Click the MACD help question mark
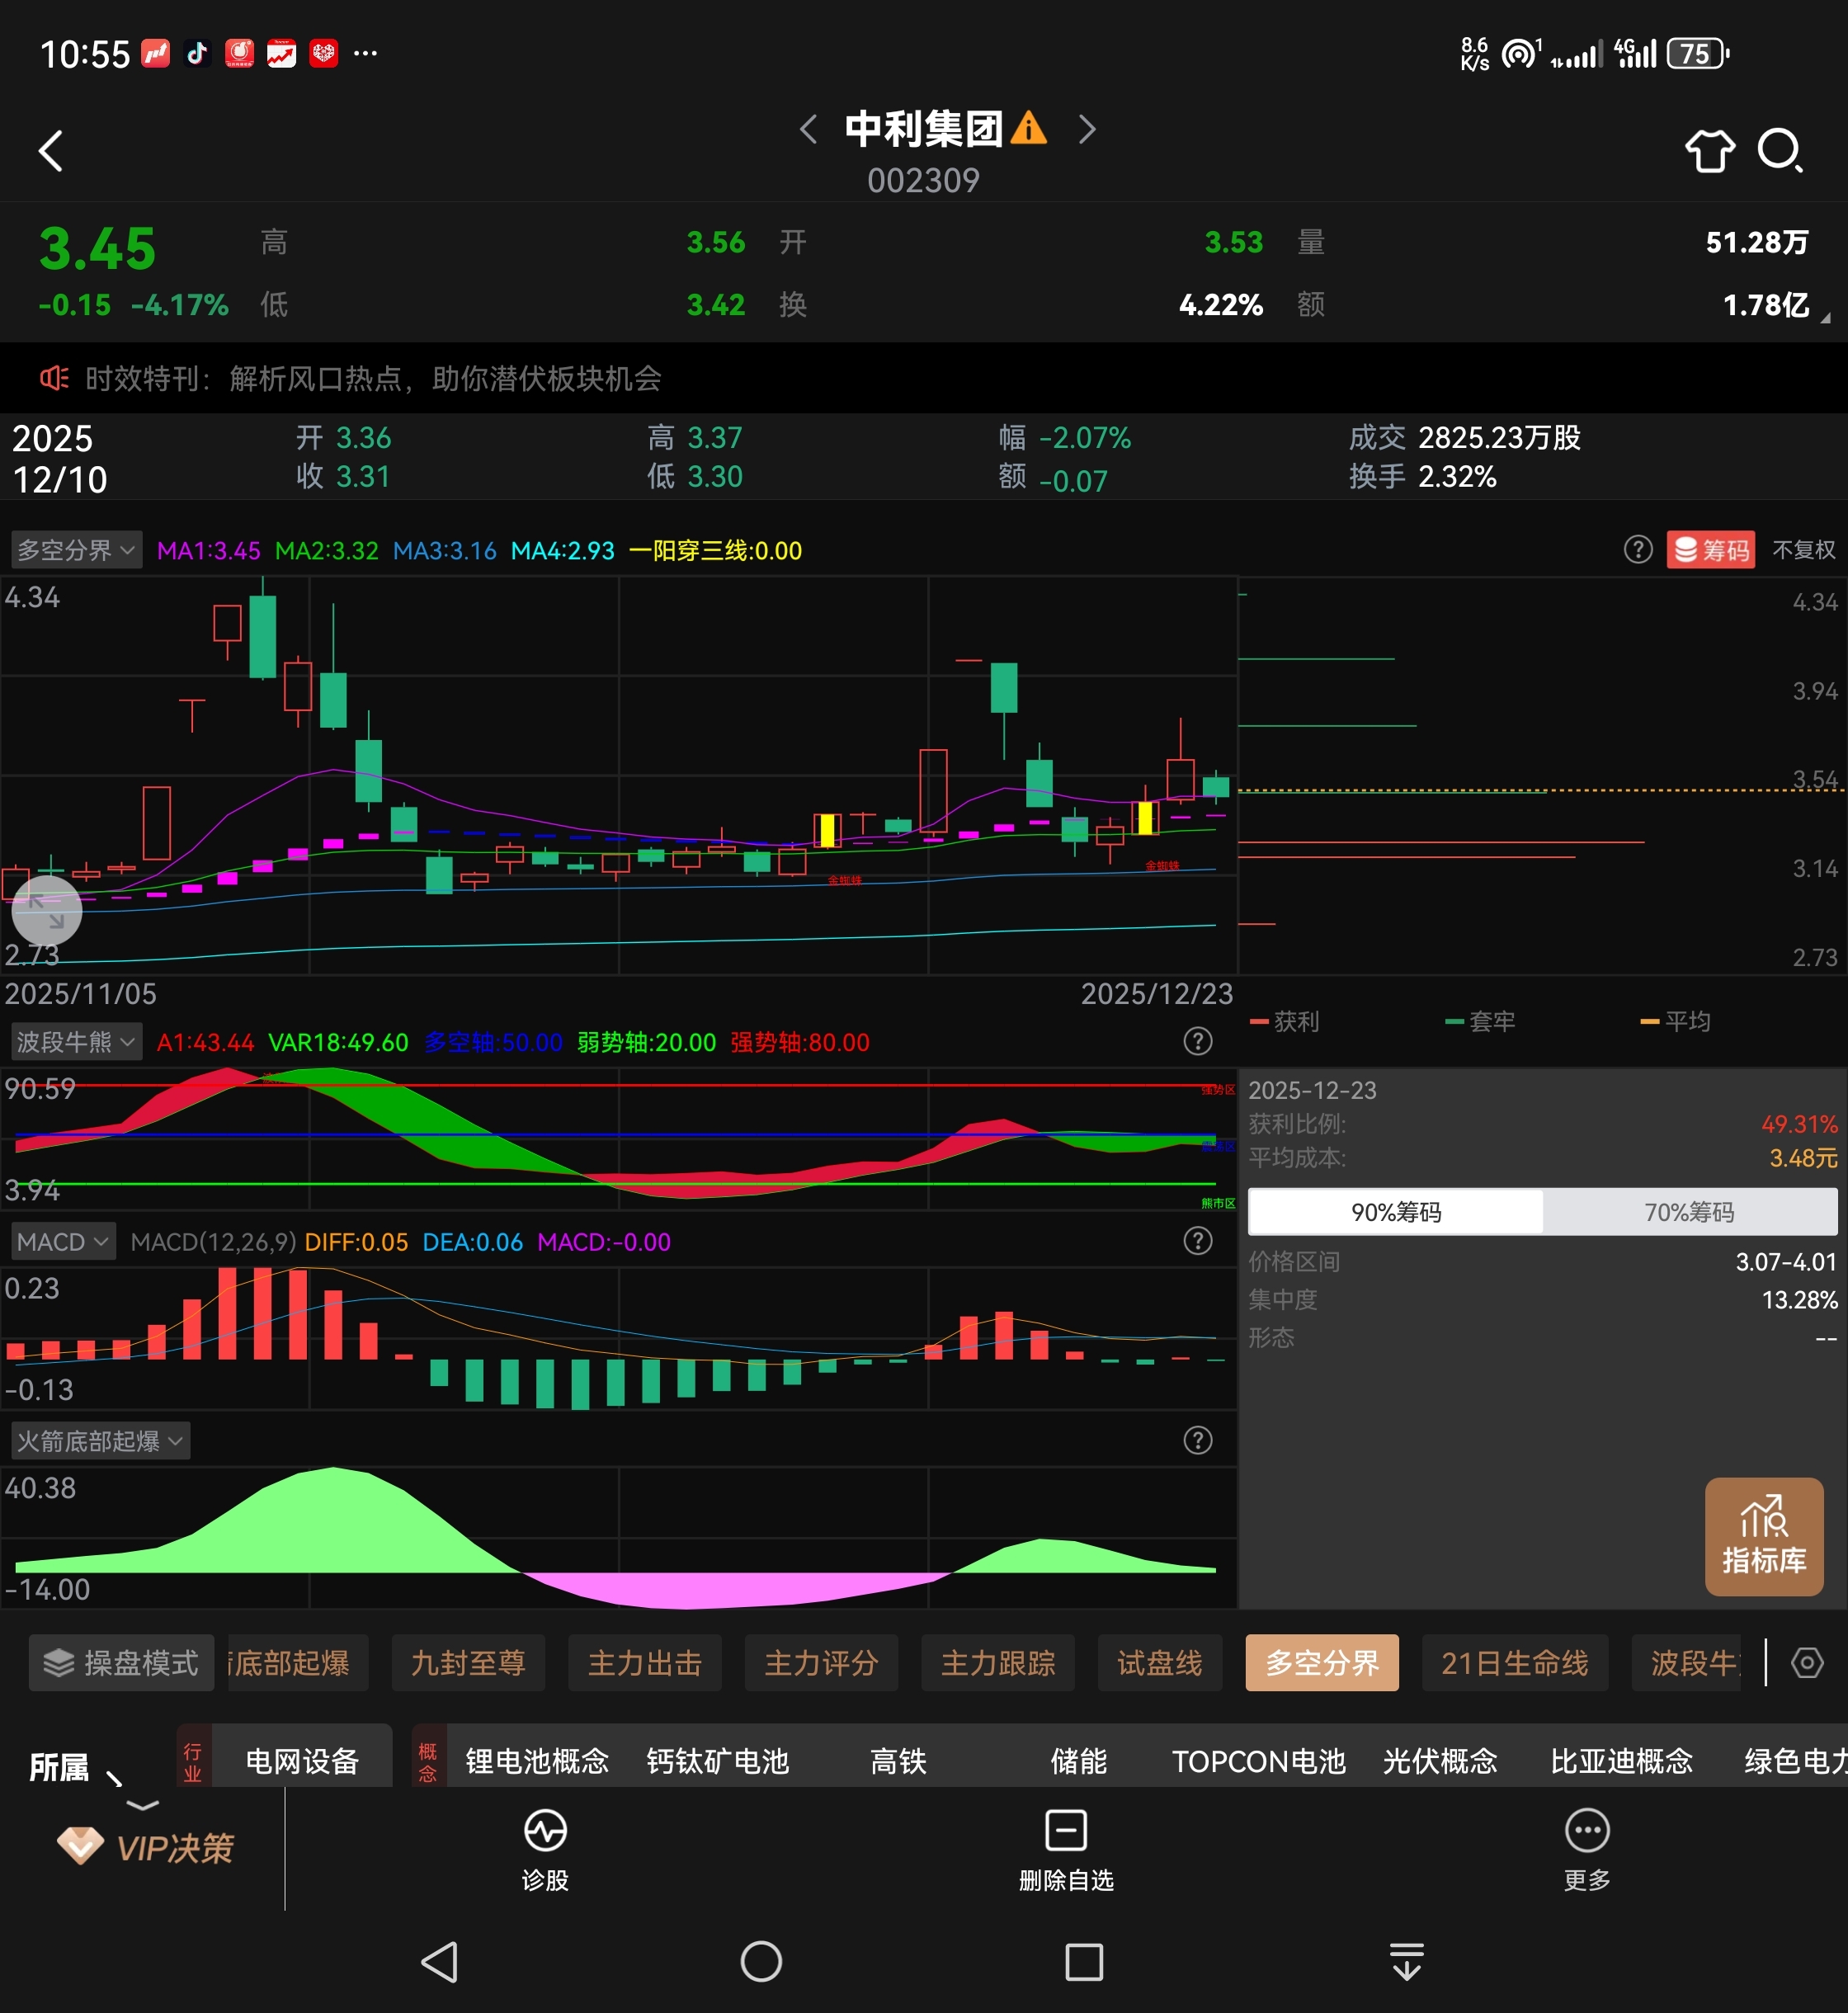This screenshot has height=2013, width=1848. (x=1197, y=1241)
